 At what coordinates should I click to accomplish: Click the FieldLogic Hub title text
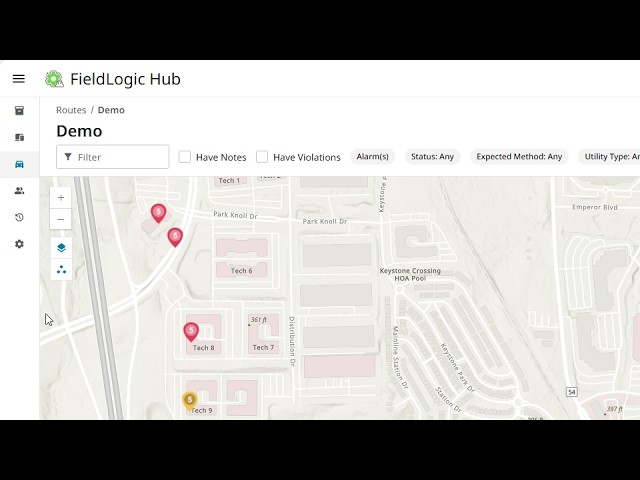click(x=125, y=79)
